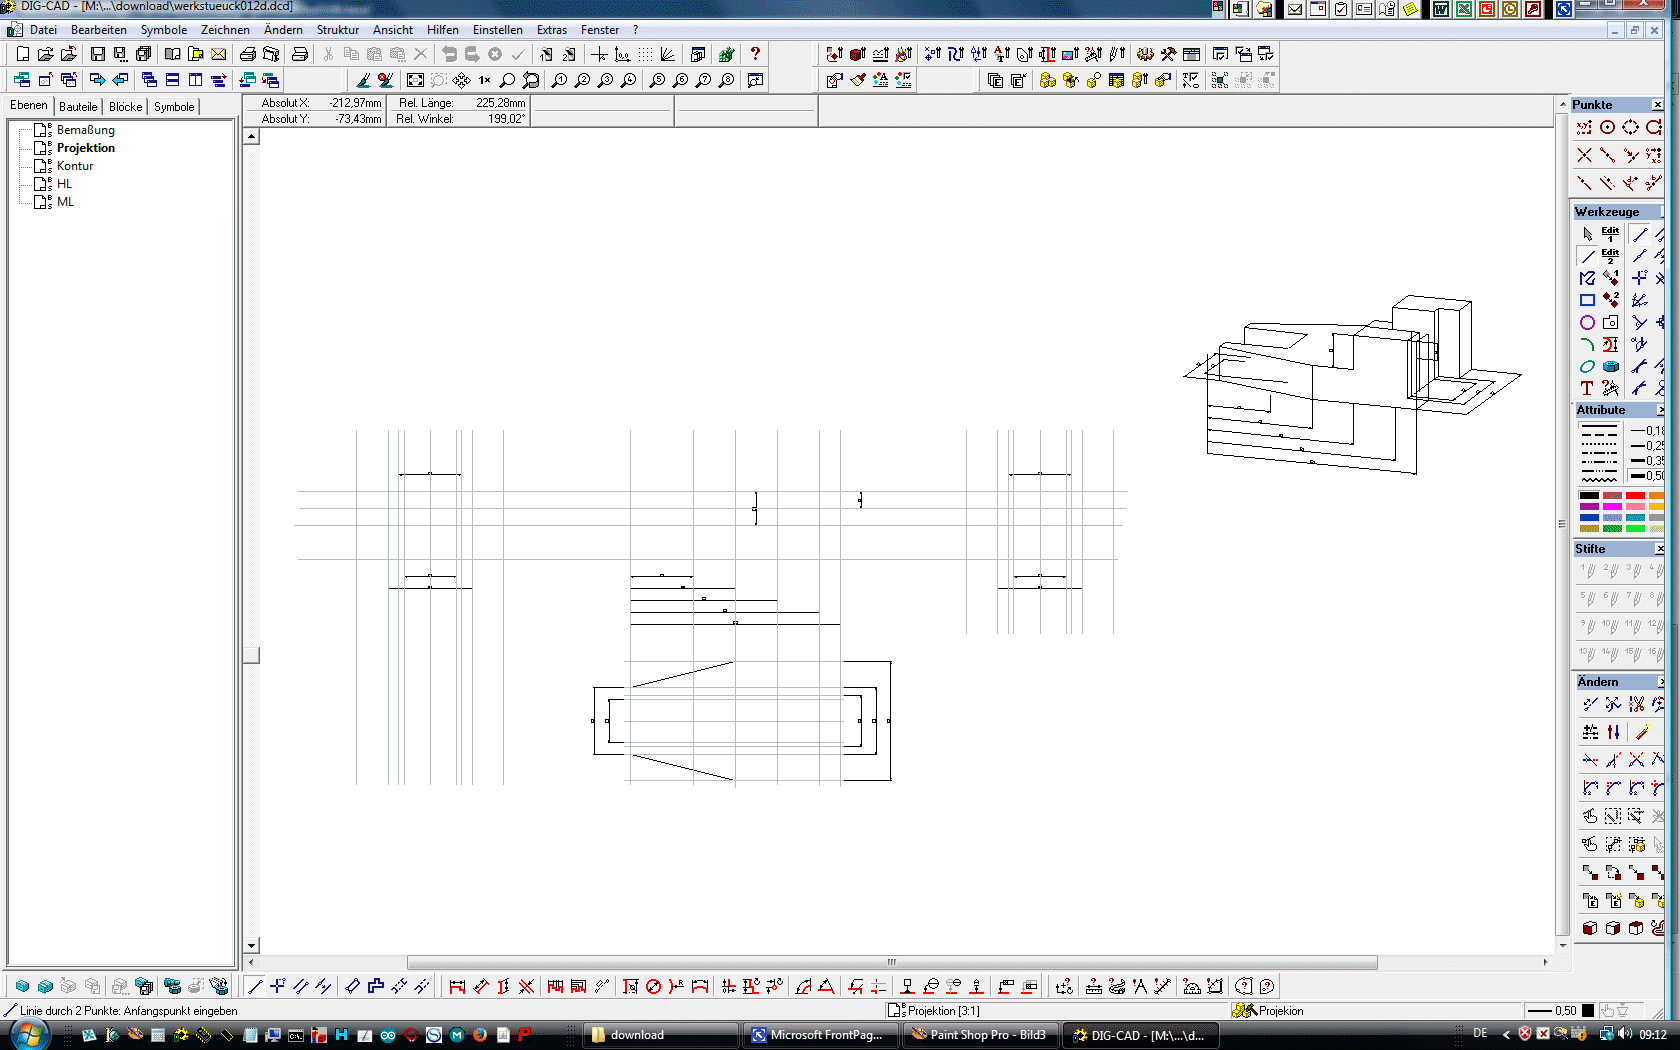
Task: Click the Edit 1 tool icon
Action: tap(1610, 234)
